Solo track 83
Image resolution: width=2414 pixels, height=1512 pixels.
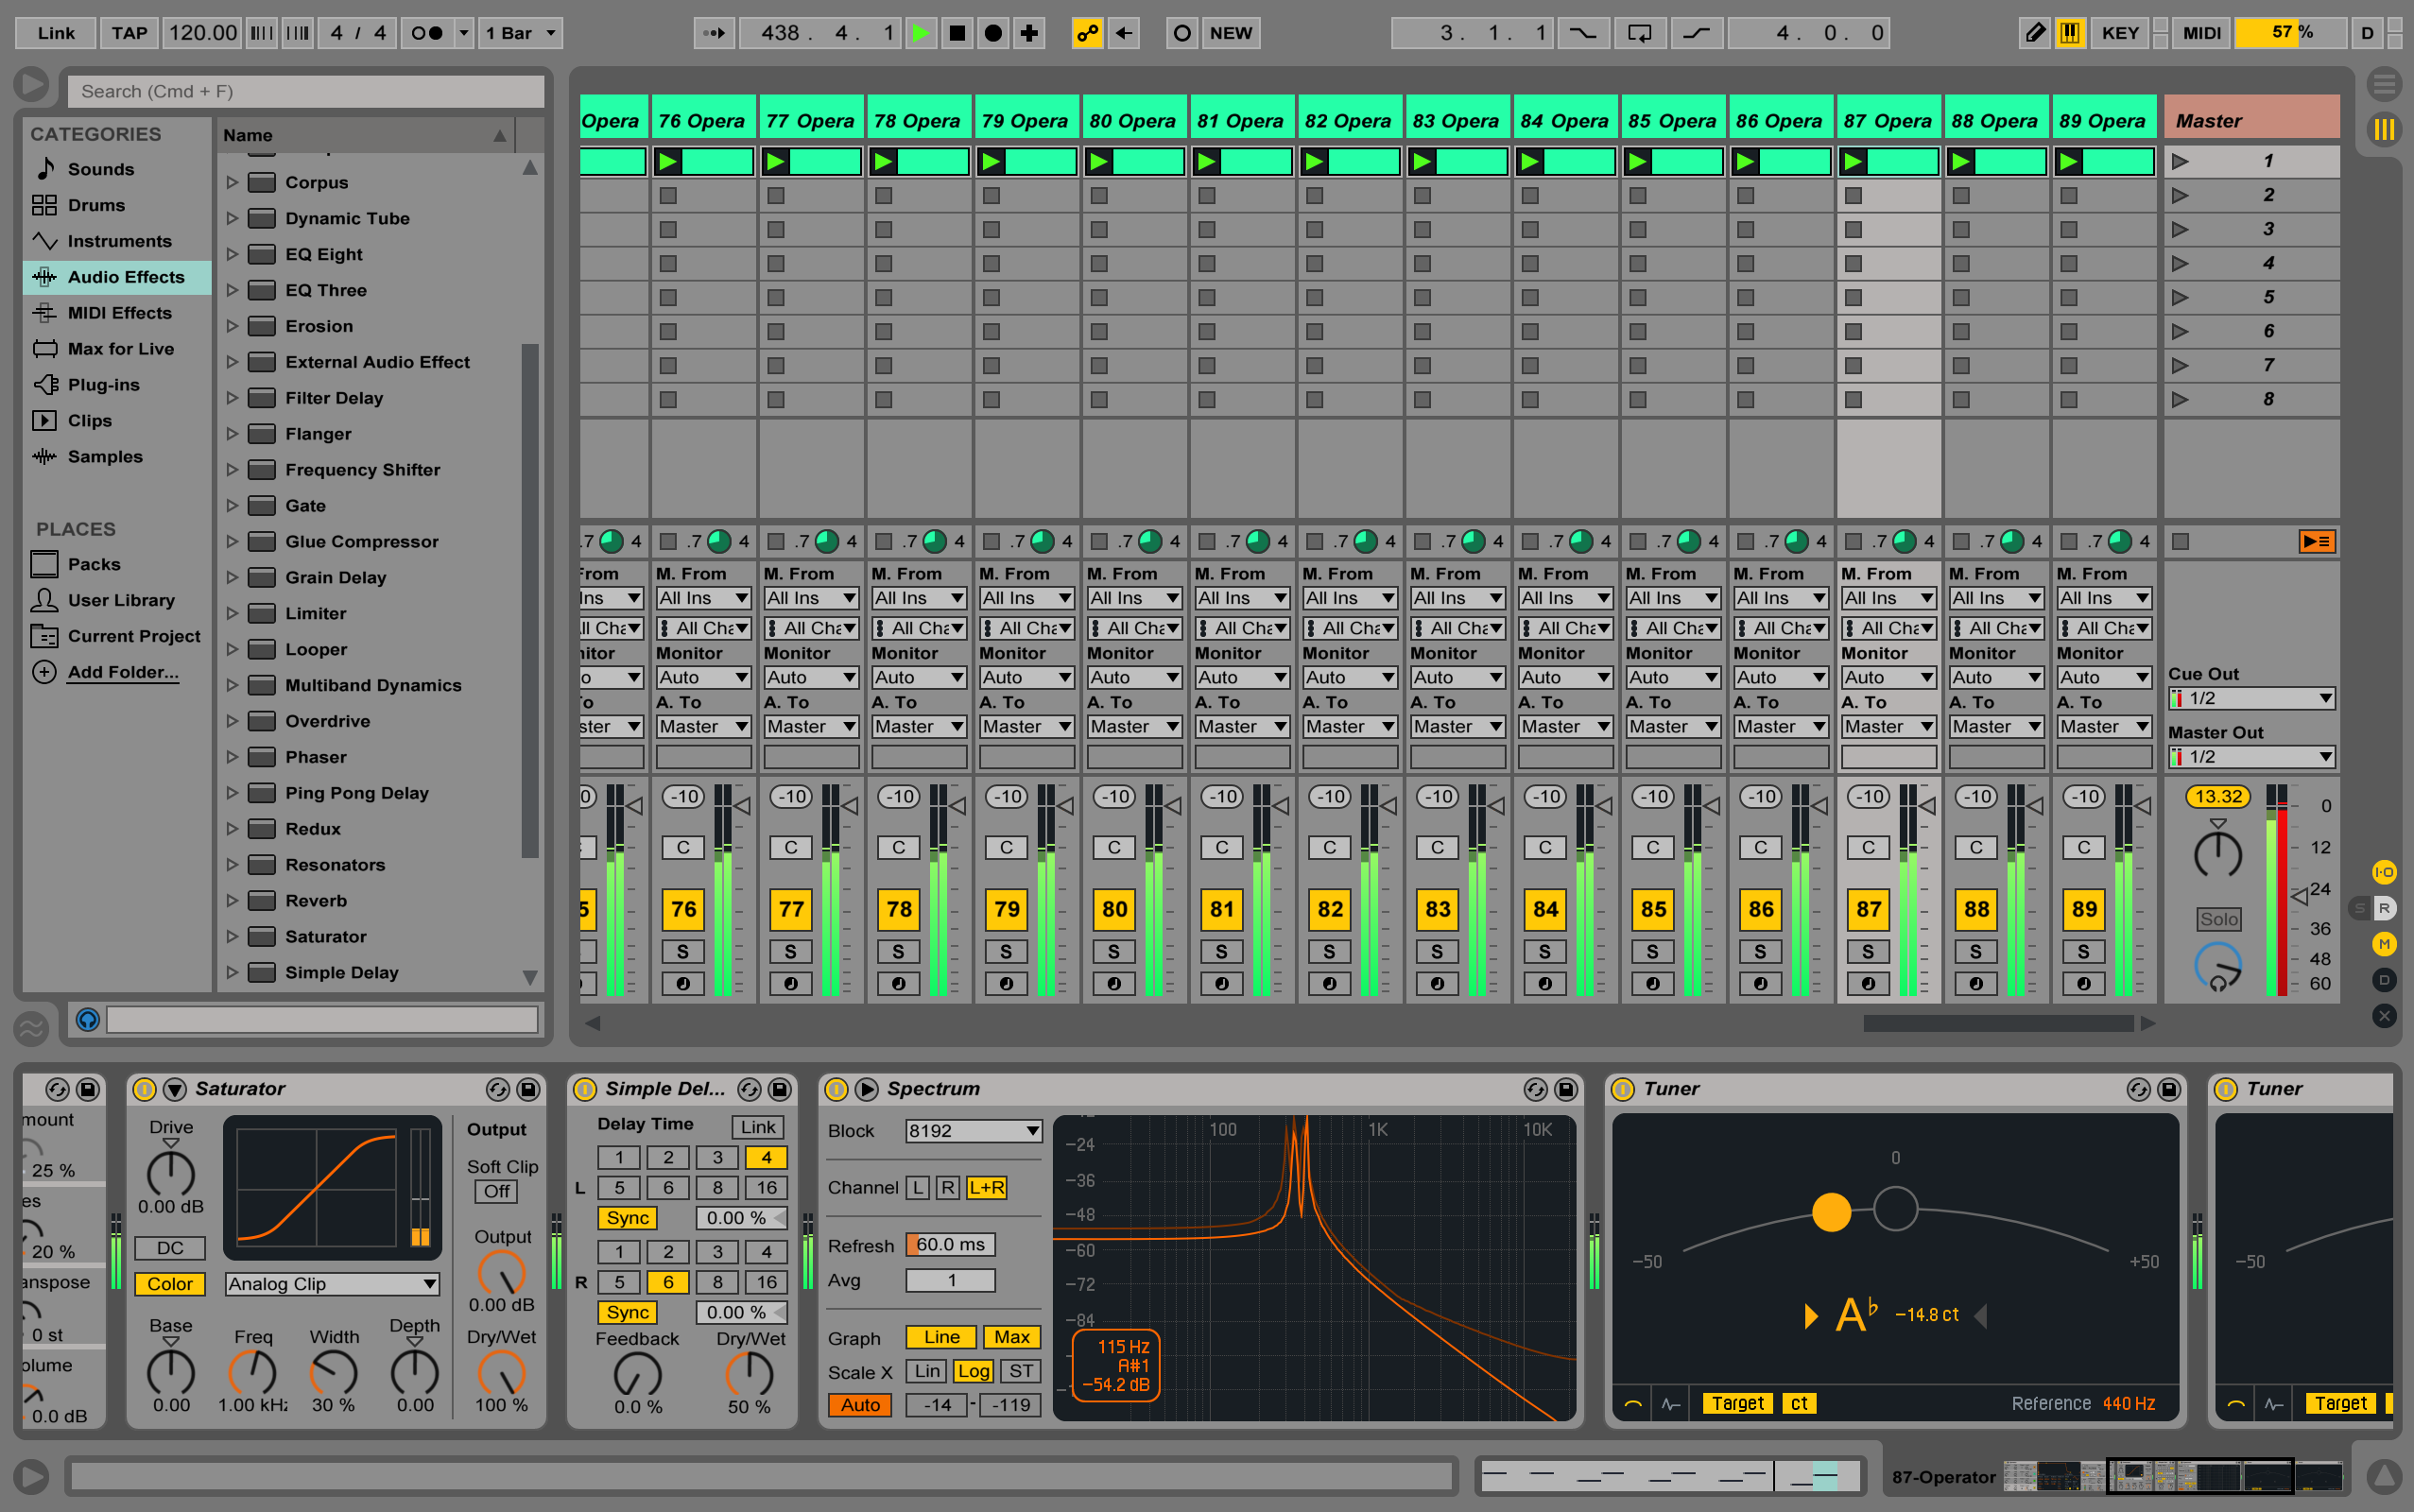click(1437, 951)
